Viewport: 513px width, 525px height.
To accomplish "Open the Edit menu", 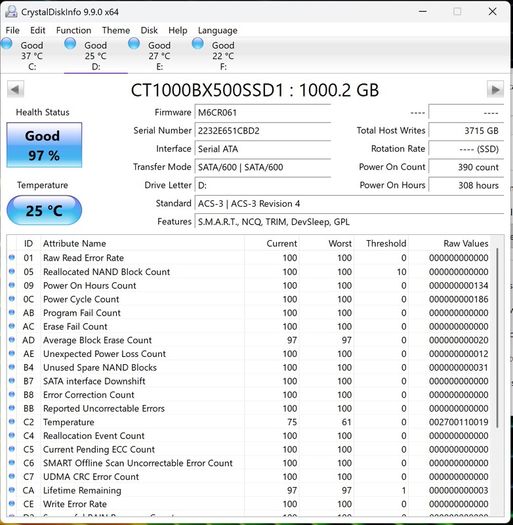I will (x=38, y=30).
